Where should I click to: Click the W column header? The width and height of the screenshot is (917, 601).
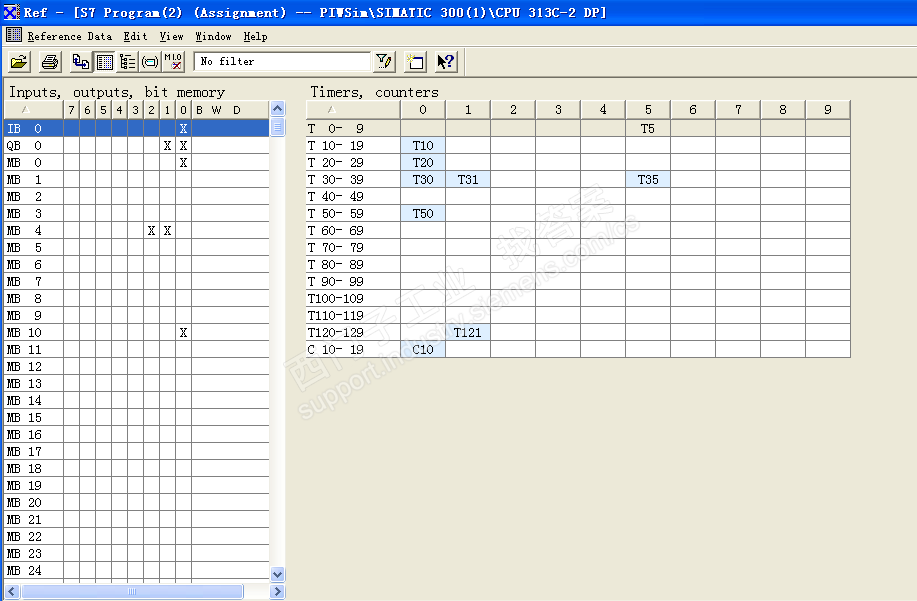[216, 110]
